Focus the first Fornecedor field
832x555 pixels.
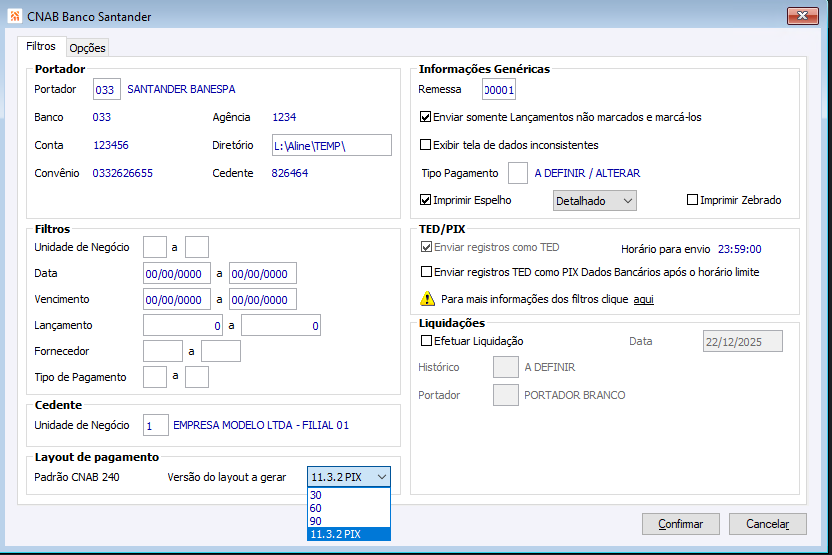[x=163, y=351]
